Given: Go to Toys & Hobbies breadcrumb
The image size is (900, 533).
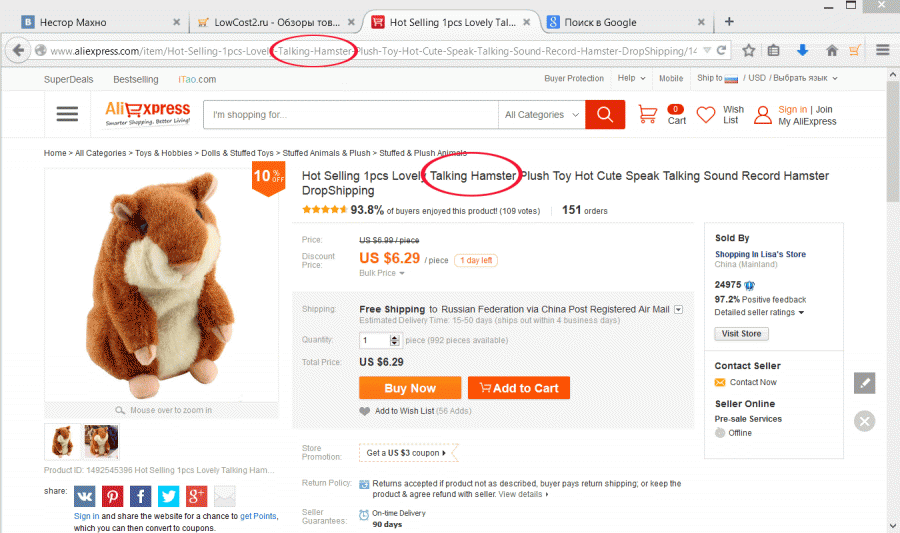Looking at the screenshot, I should tap(164, 153).
